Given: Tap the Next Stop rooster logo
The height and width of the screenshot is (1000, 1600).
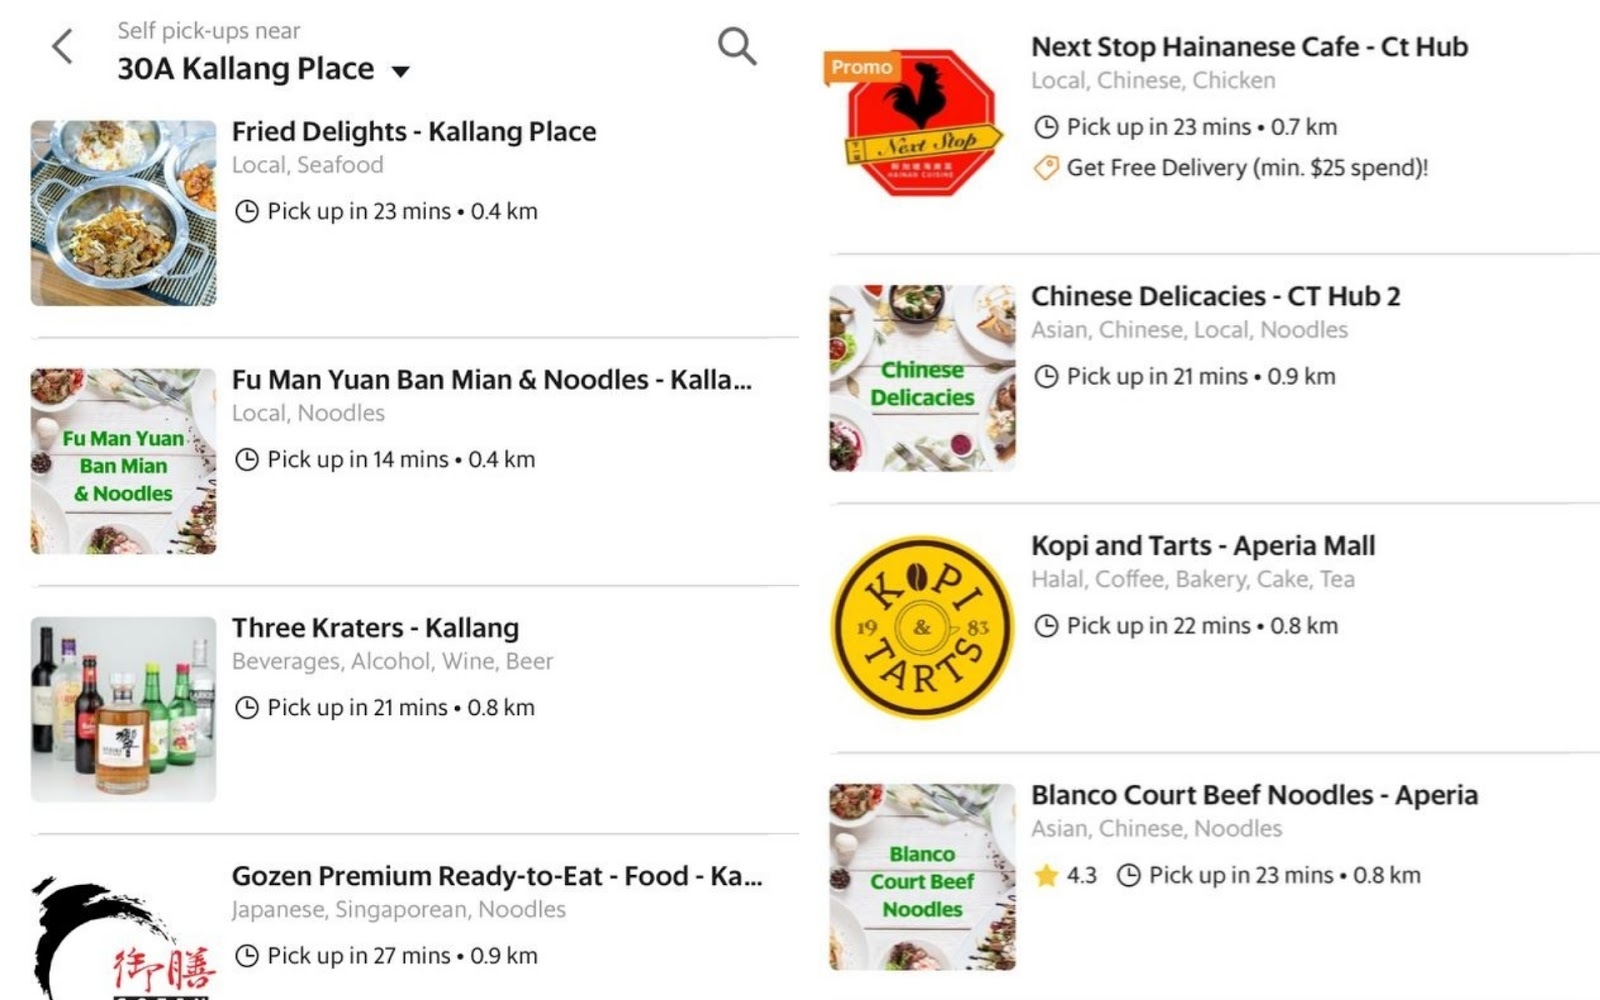Looking at the screenshot, I should 922,124.
